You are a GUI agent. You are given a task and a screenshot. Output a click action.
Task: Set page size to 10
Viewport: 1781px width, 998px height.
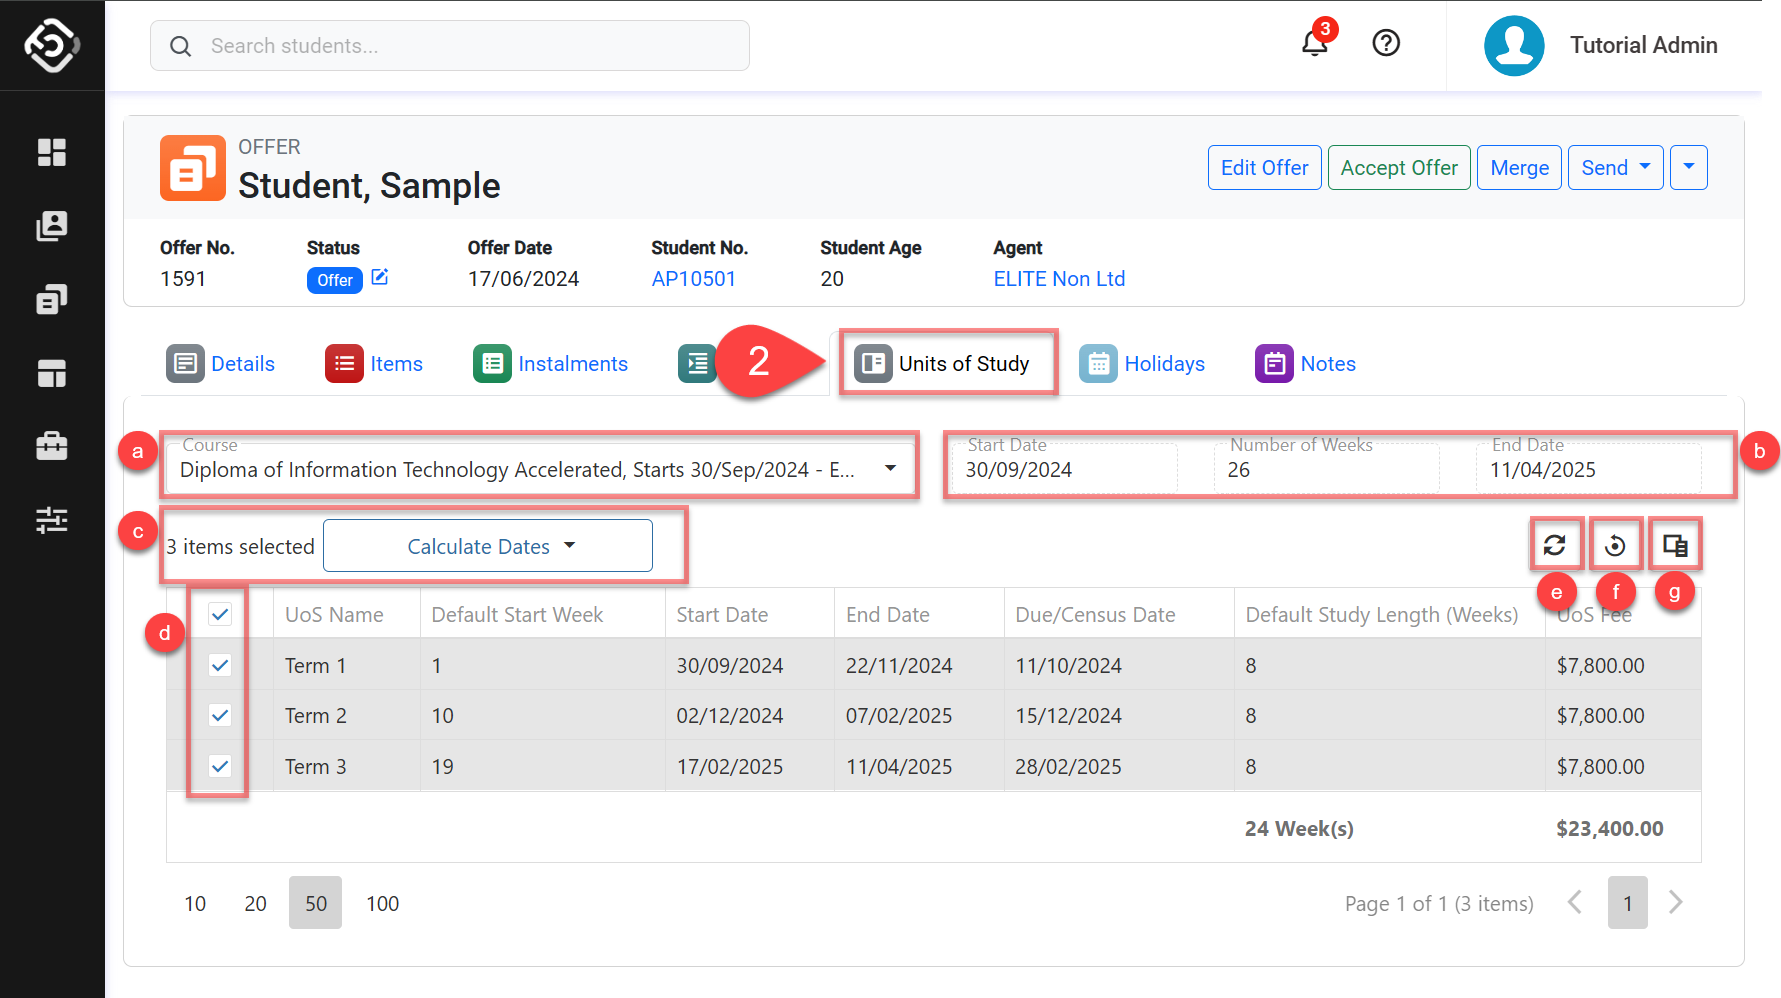coord(195,903)
